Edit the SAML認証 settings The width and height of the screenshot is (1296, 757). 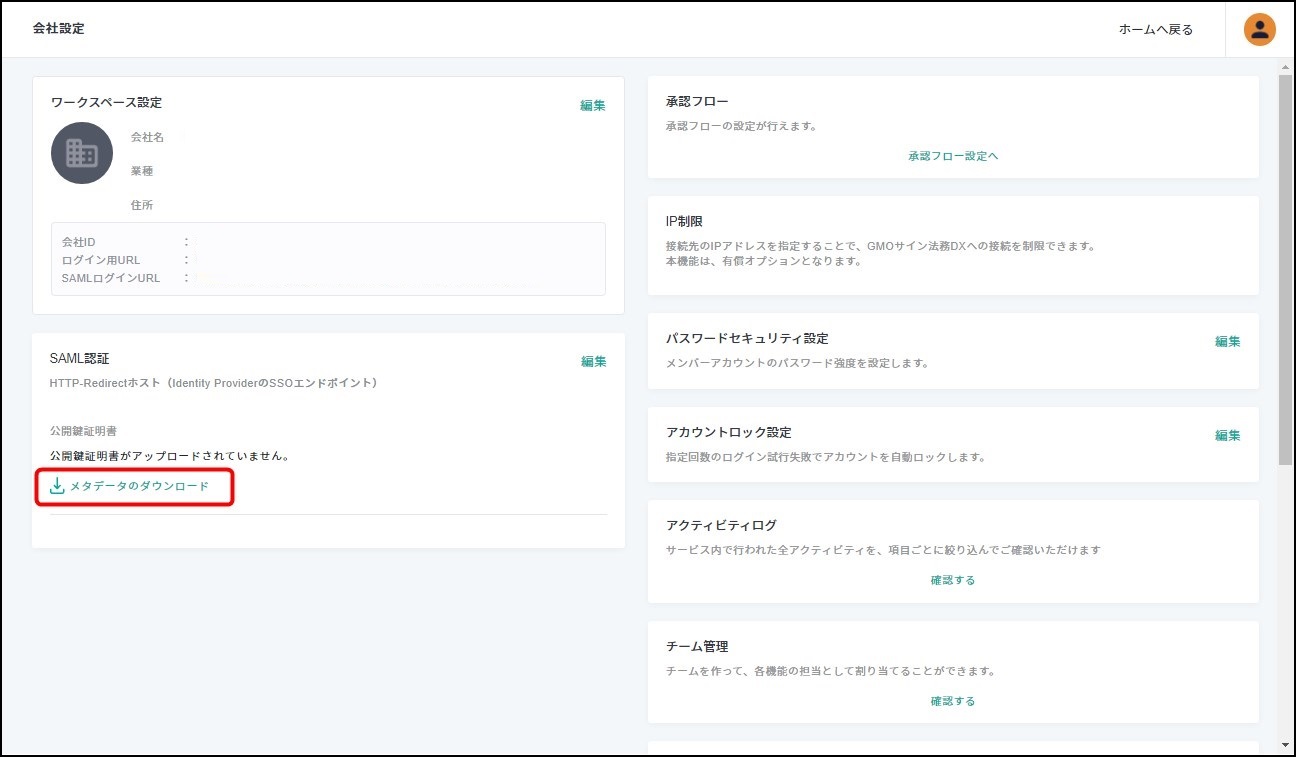(x=593, y=362)
